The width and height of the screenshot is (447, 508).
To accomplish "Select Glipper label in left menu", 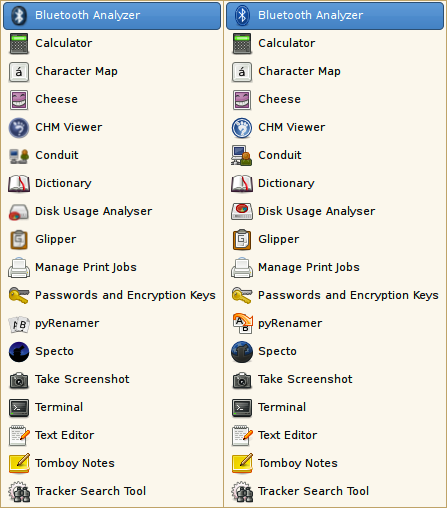I will pyautogui.click(x=56, y=240).
